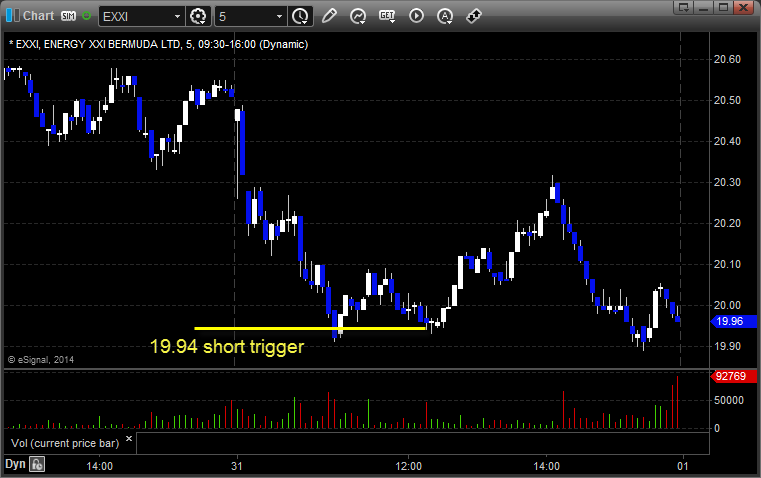The image size is (761, 478).
Task: Select the yellow 19.94 short trigger line
Action: coord(310,329)
